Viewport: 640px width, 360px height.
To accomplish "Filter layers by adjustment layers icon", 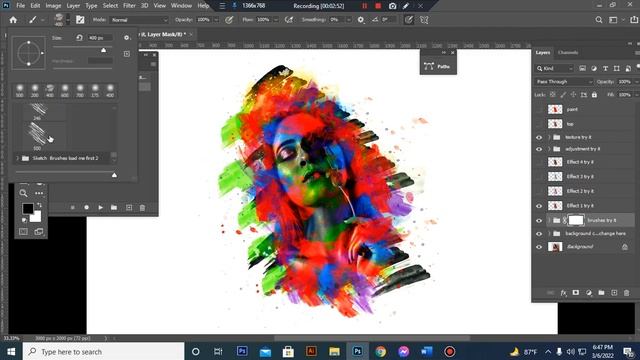I will tap(594, 69).
